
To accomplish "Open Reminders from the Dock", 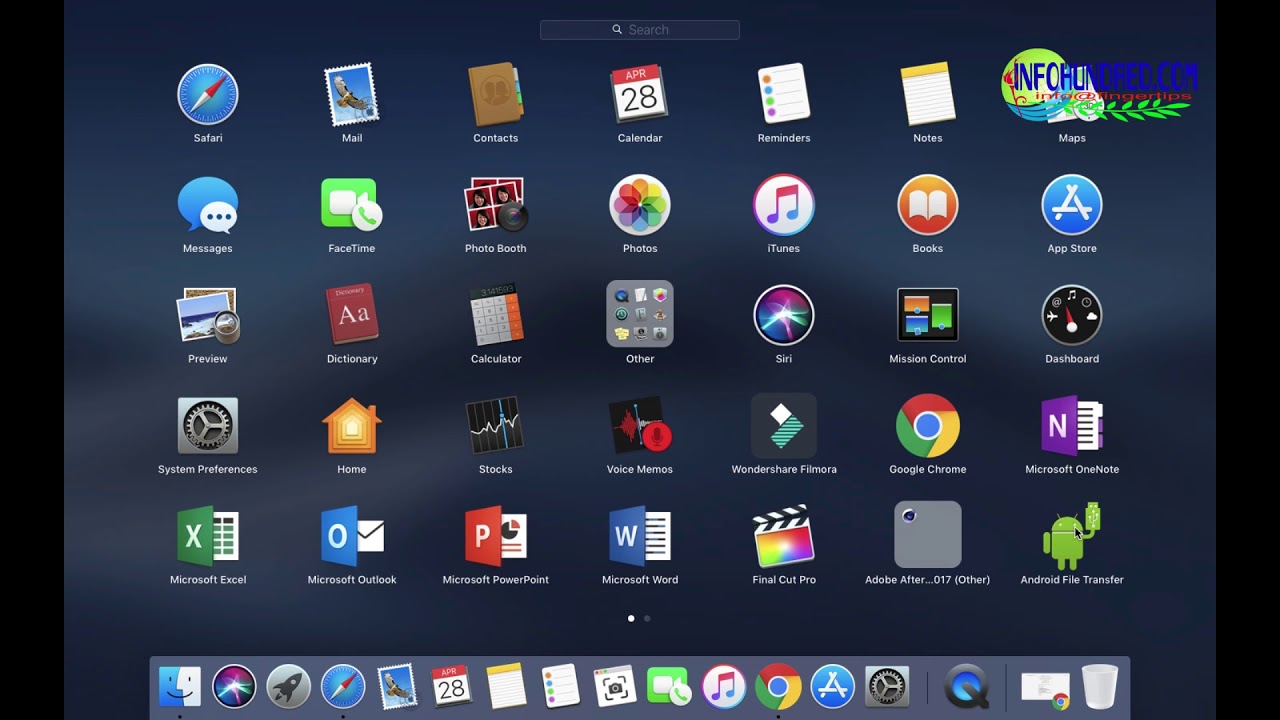I will click(x=560, y=687).
